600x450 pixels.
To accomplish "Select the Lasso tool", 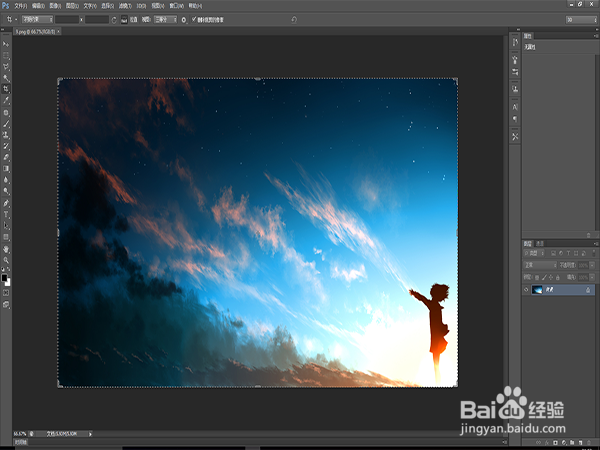I will pos(6,67).
